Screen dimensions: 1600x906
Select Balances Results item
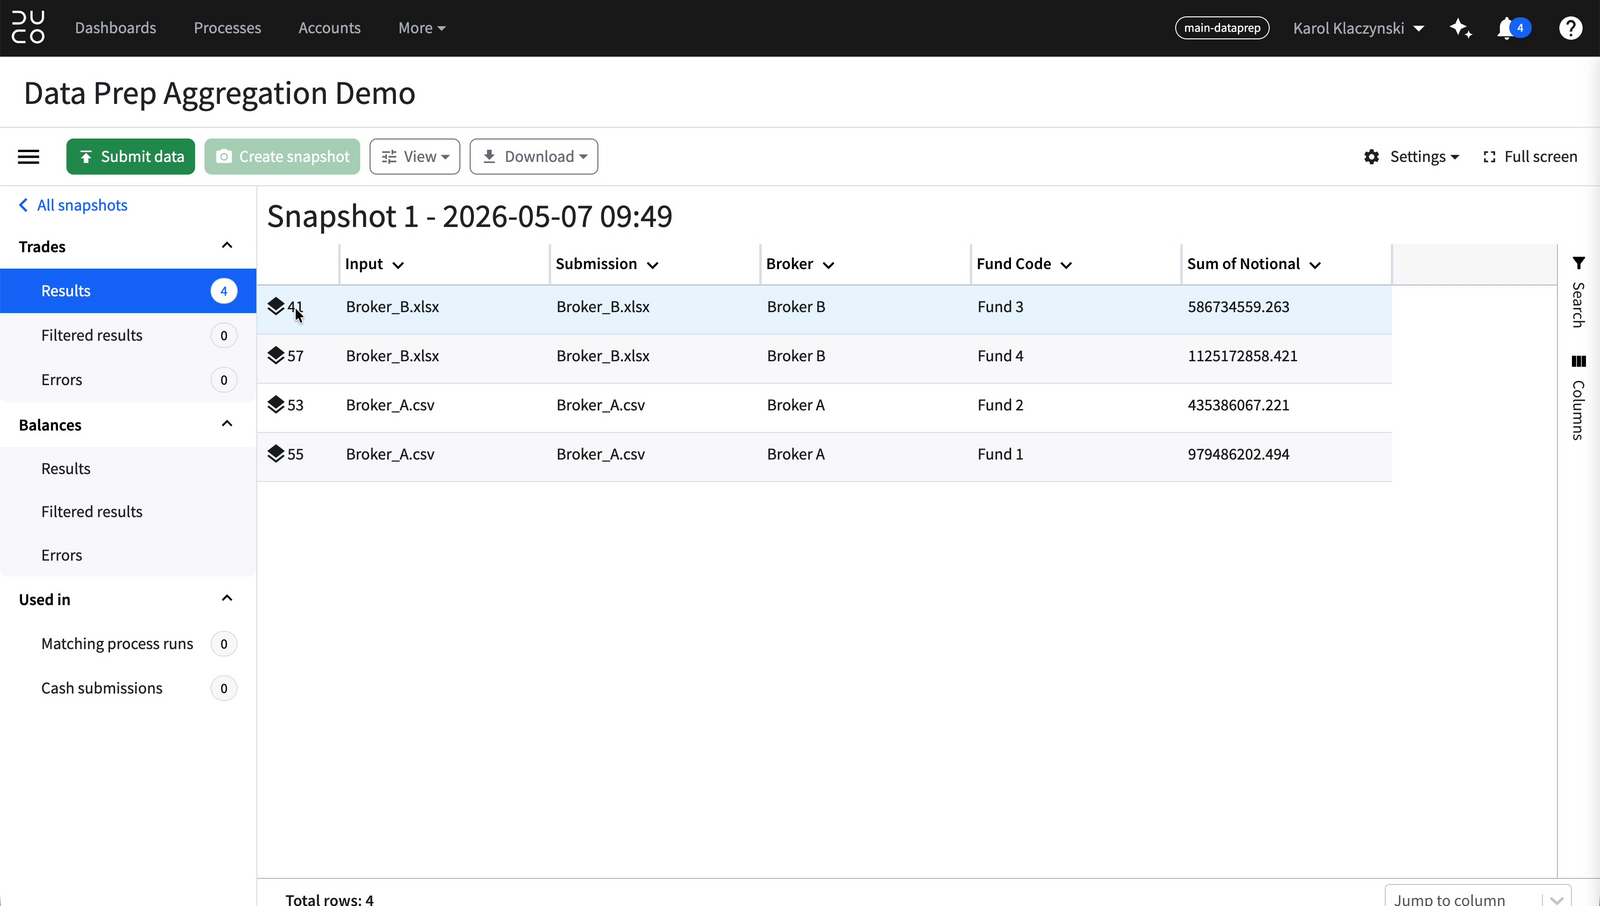pos(128,468)
